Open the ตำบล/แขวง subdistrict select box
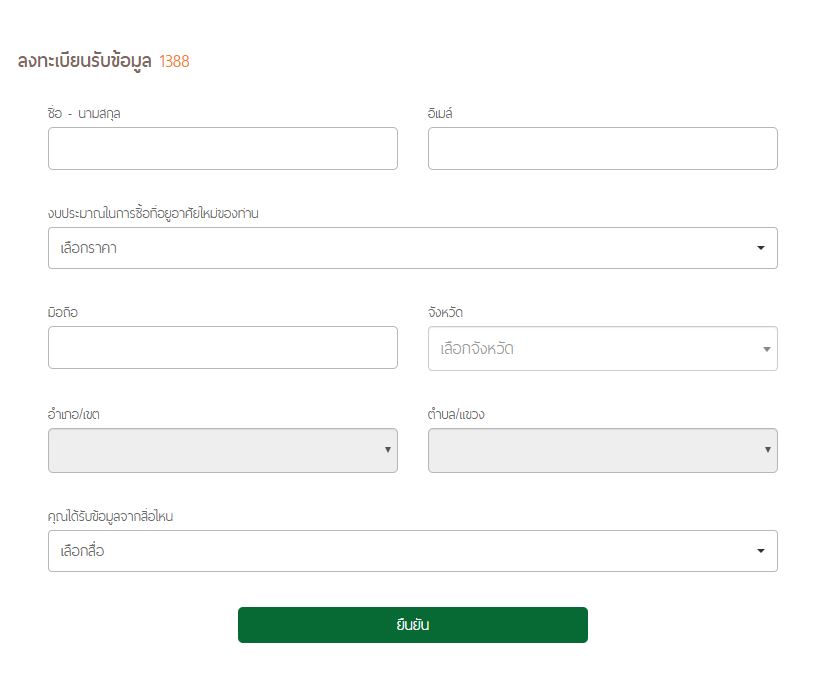The width and height of the screenshot is (819, 687). click(x=595, y=450)
